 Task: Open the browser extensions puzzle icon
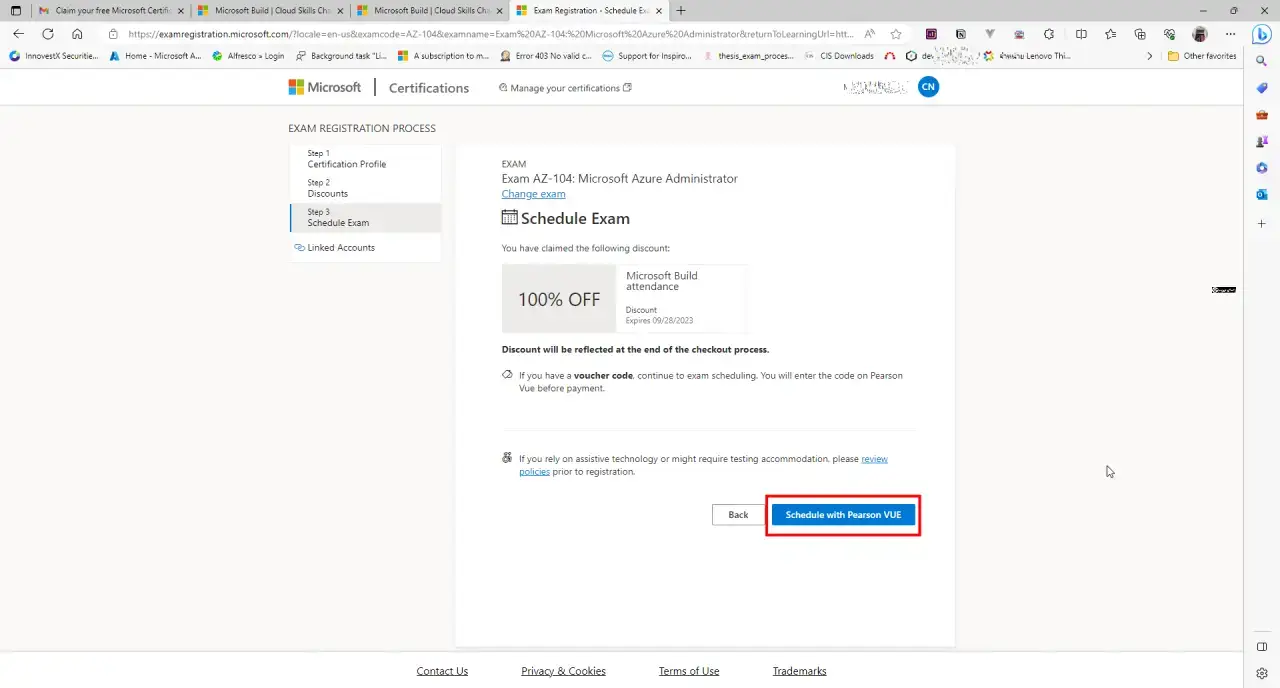pyautogui.click(x=1049, y=34)
